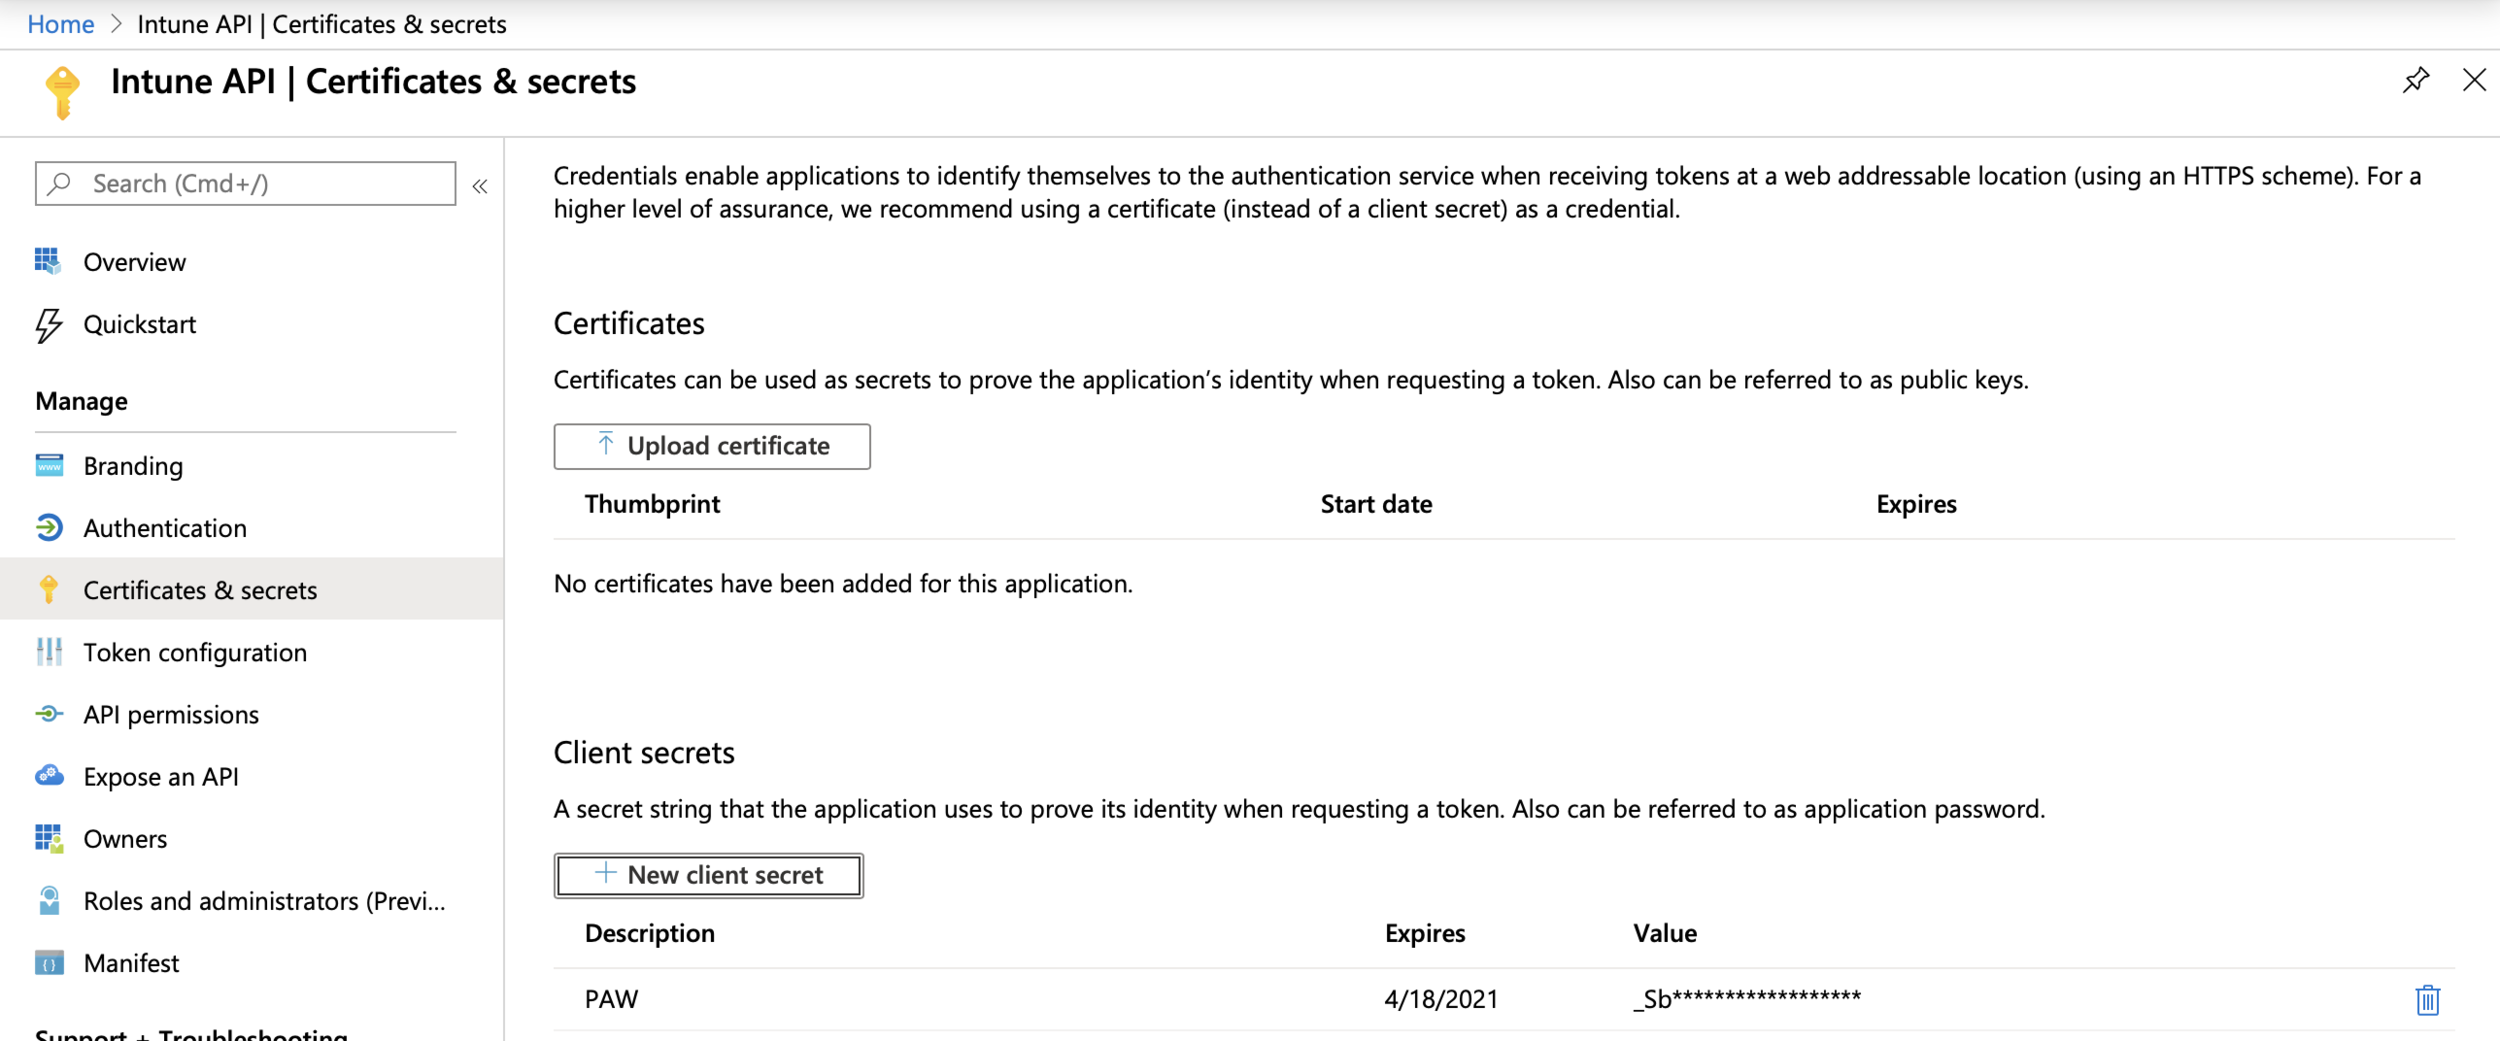This screenshot has width=2500, height=1041.
Task: Click the client secrets Expires column header
Action: coord(1425,933)
